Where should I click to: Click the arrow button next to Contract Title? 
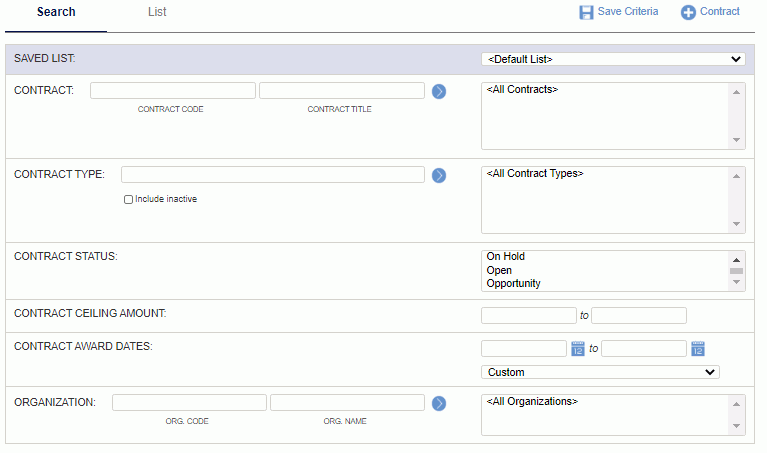click(x=439, y=91)
